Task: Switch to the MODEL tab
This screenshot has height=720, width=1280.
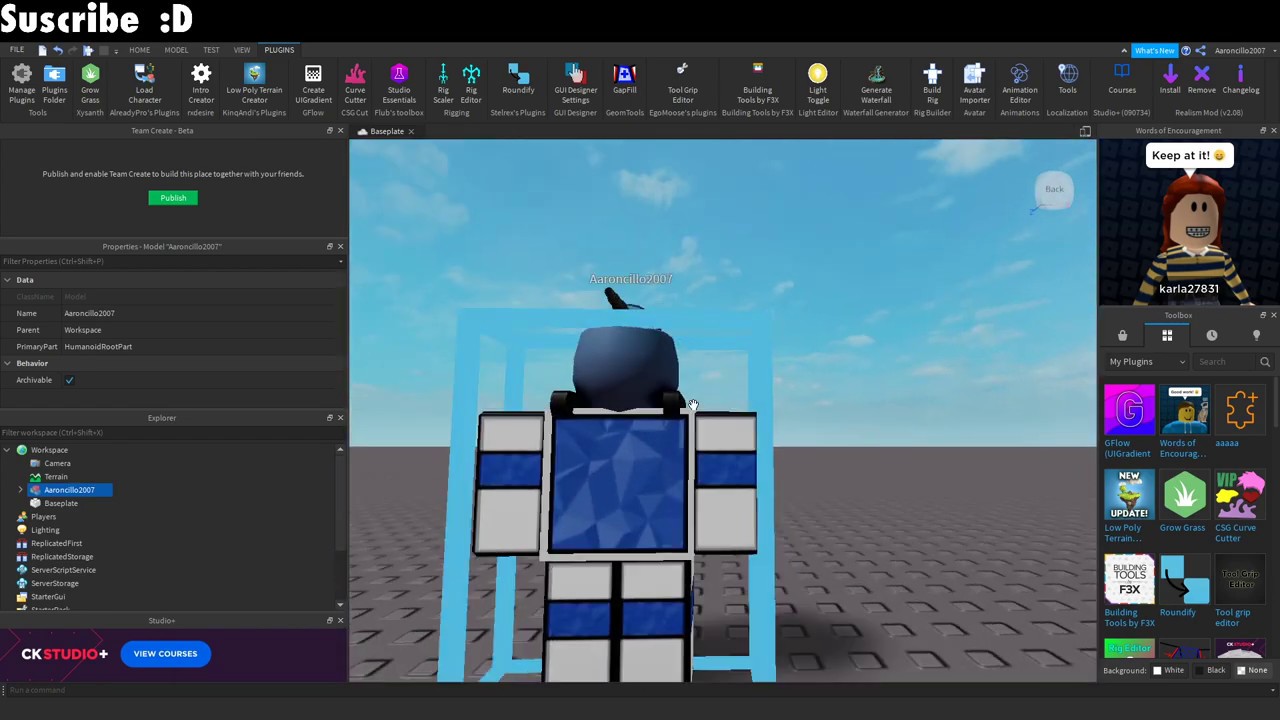Action: point(176,50)
